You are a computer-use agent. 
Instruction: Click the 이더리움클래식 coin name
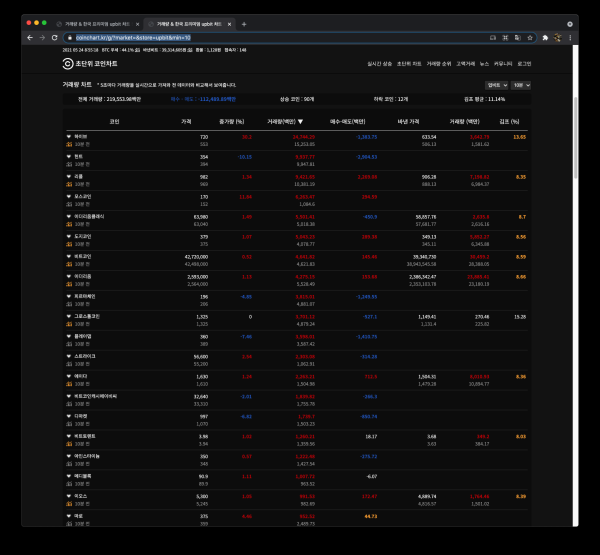tap(89, 216)
